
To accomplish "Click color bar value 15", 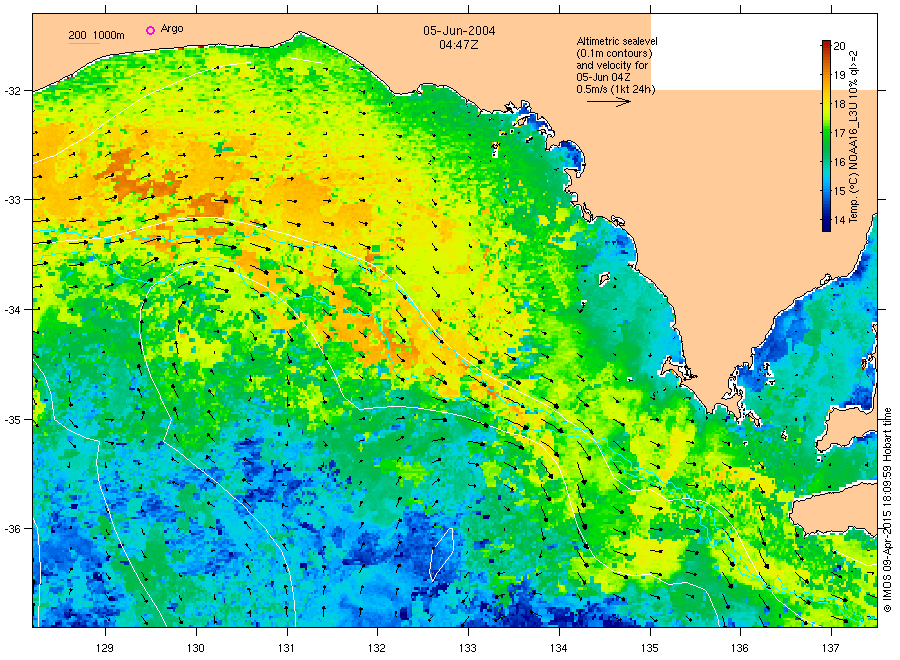I will [x=839, y=191].
